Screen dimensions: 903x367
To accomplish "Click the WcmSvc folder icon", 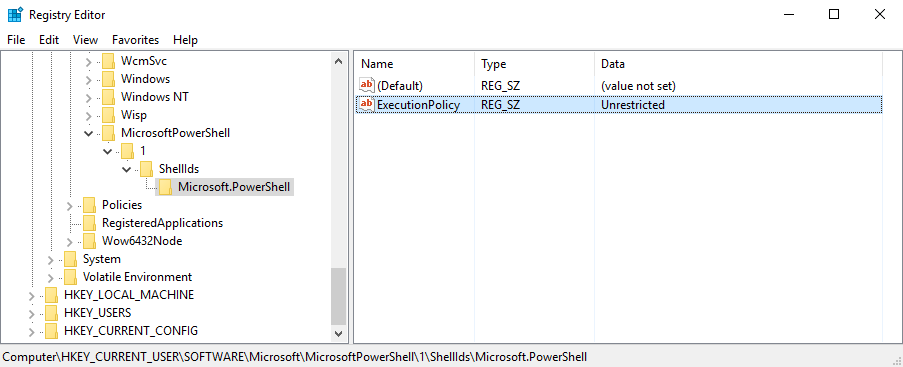I will click(x=108, y=61).
